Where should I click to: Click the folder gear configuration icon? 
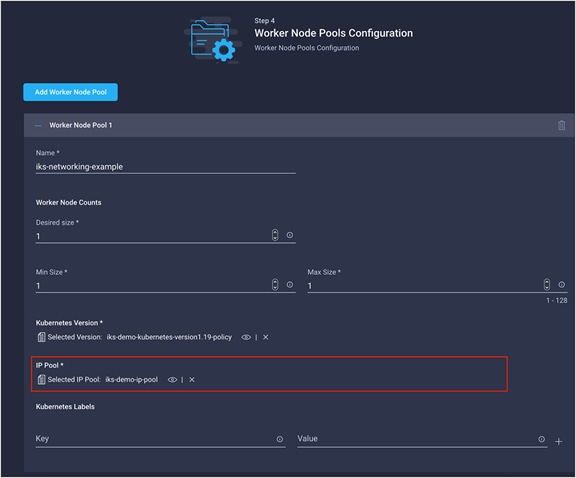click(213, 40)
